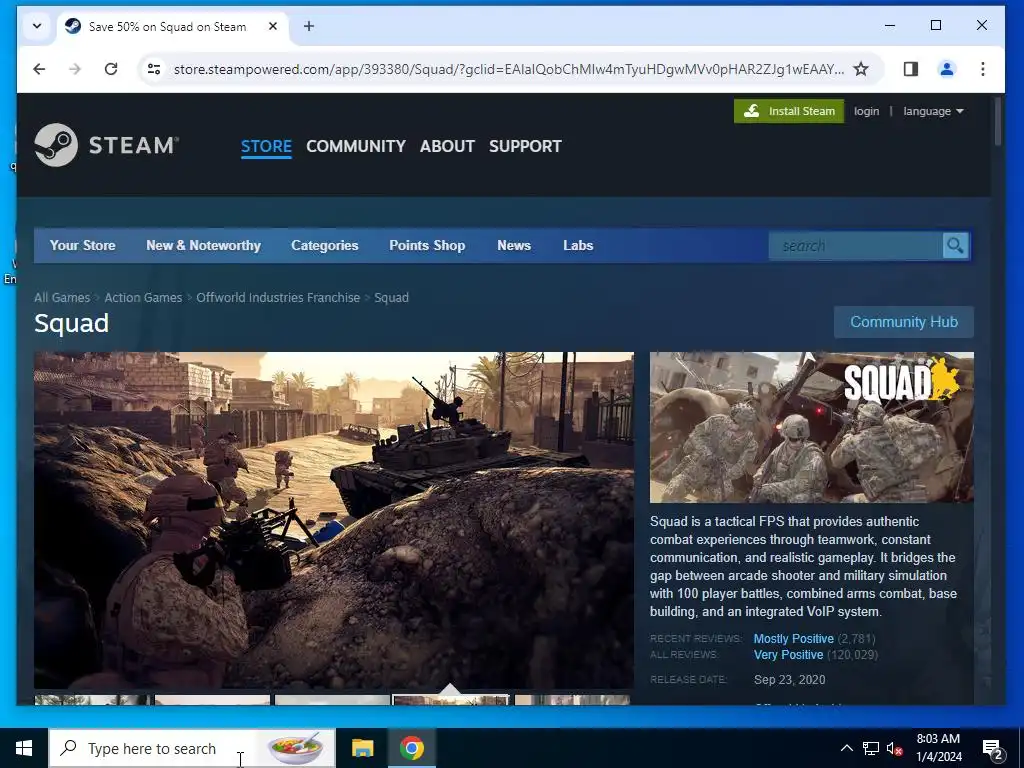The image size is (1024, 768).
Task: Select the highlighted fourth screenshot thumbnail
Action: (451, 700)
